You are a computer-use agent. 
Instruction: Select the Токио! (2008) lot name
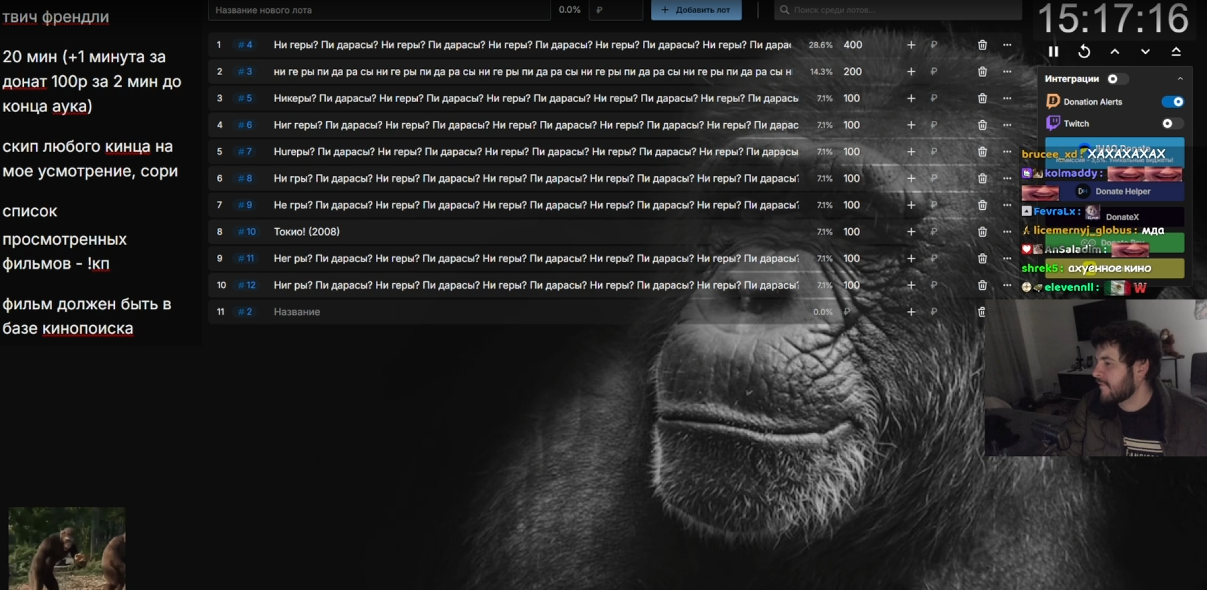(x=307, y=232)
